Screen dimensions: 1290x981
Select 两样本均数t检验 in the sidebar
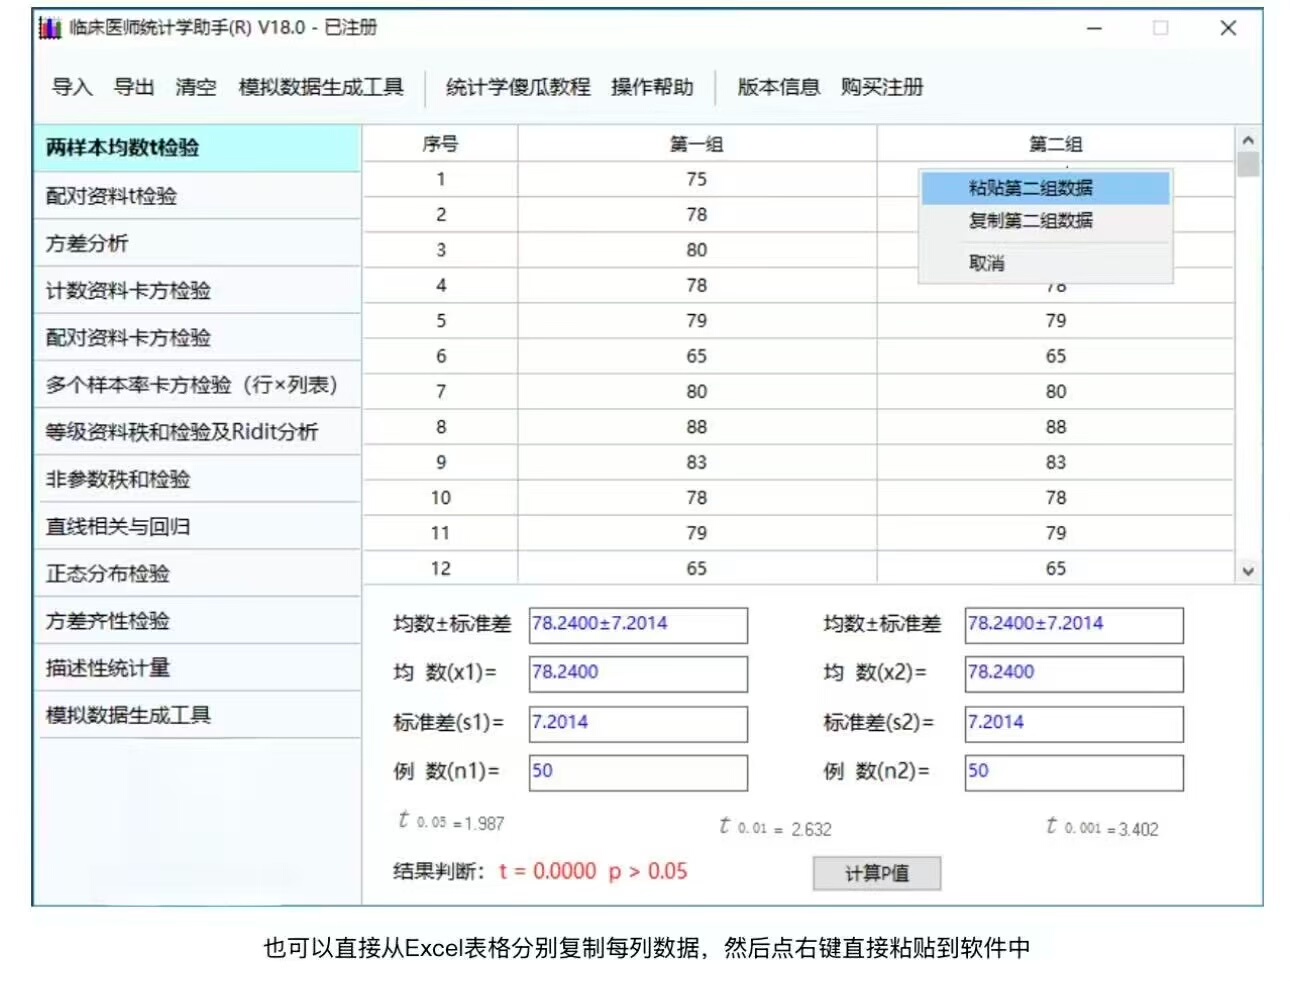click(x=197, y=148)
